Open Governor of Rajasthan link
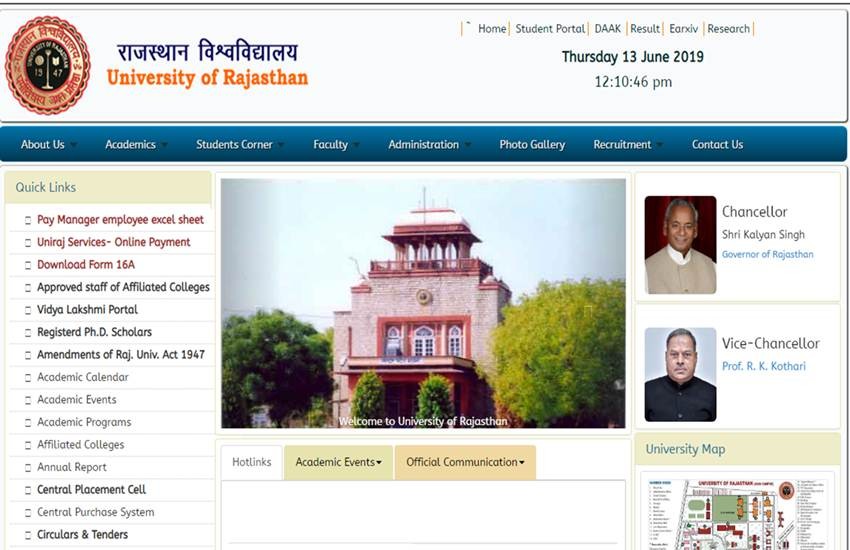Screen dimensions: 850x550 pos(767,255)
